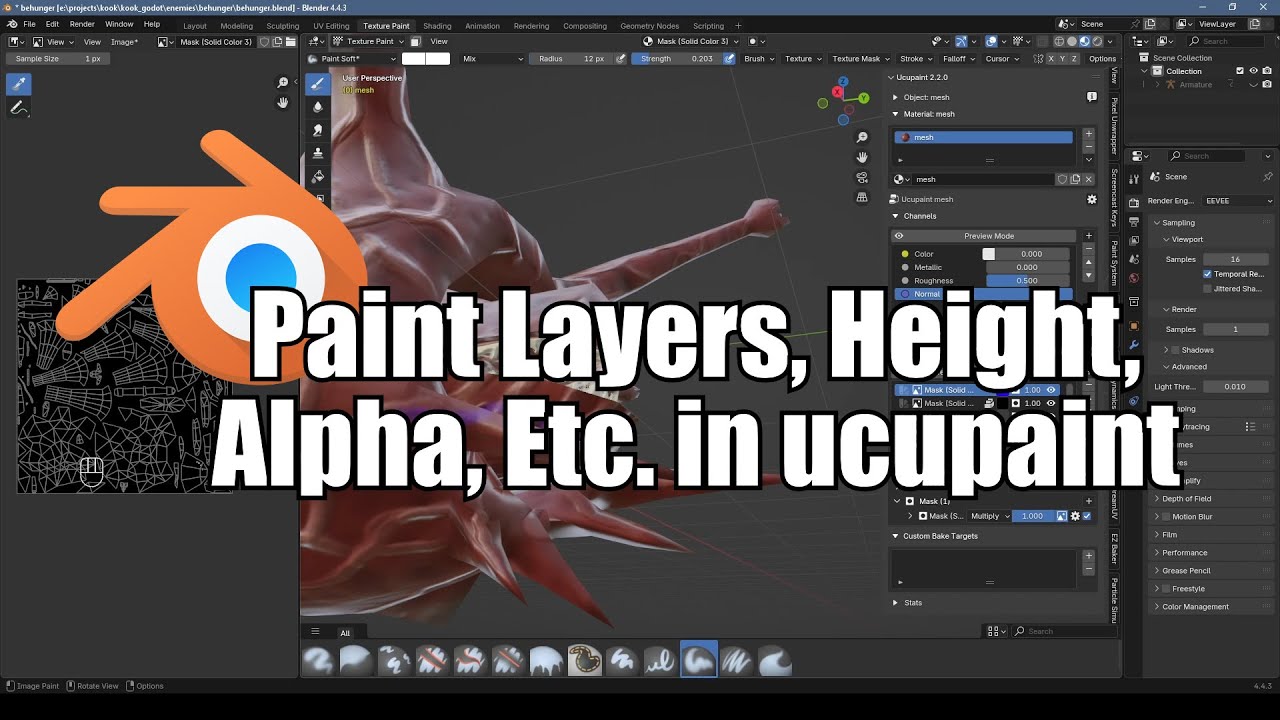Enable the Freestyle checkbox
This screenshot has height=720, width=1280.
[1166, 589]
